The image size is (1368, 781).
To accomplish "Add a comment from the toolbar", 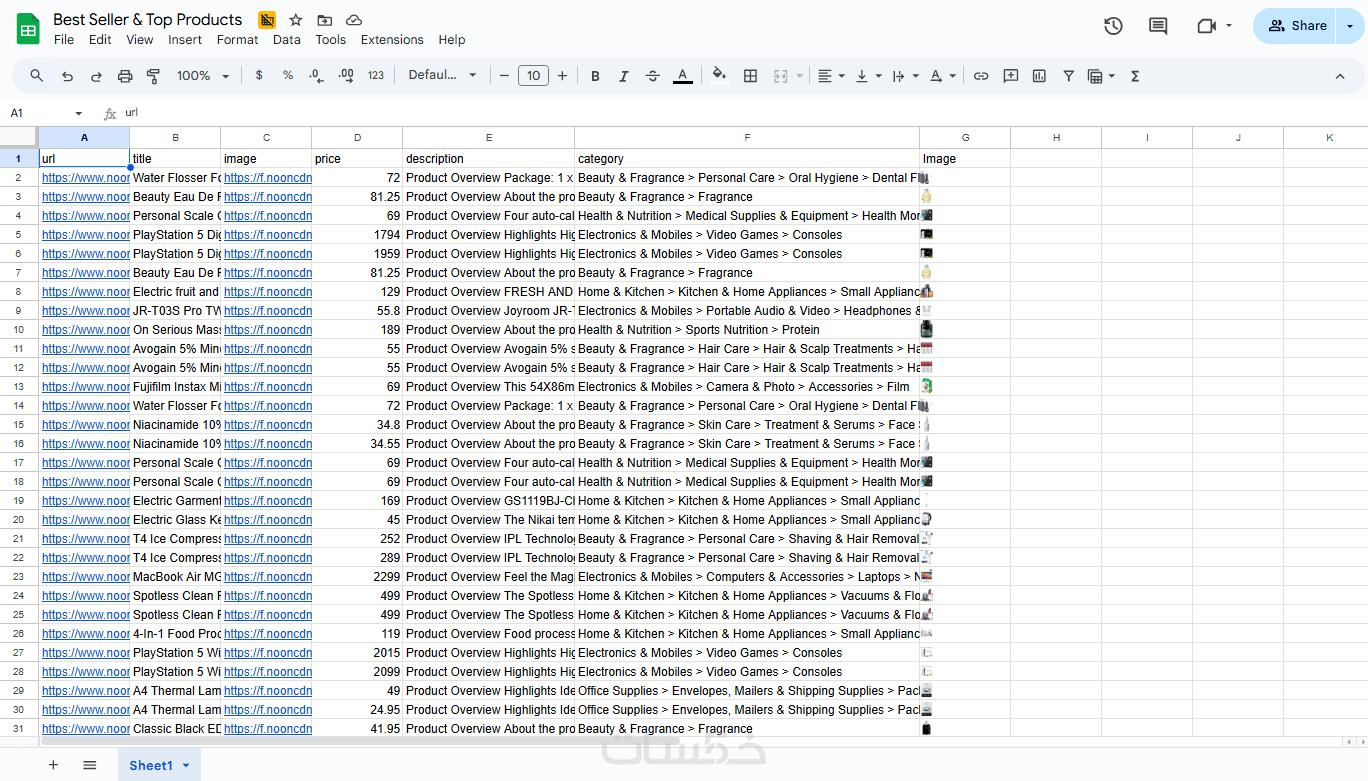I will point(1011,76).
